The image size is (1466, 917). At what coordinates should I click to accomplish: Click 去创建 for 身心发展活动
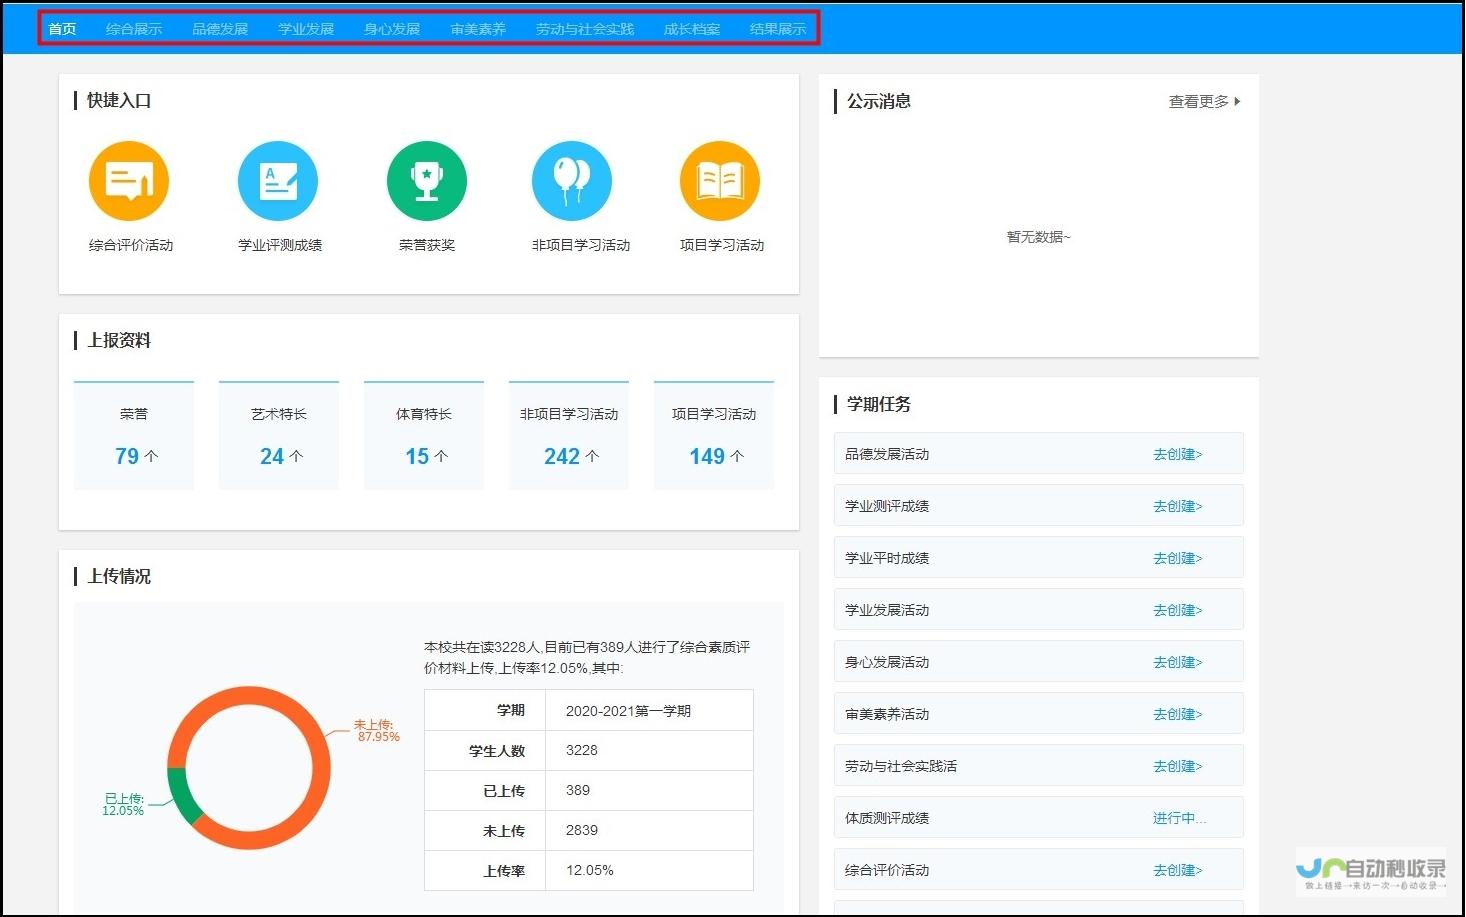[x=1178, y=662]
